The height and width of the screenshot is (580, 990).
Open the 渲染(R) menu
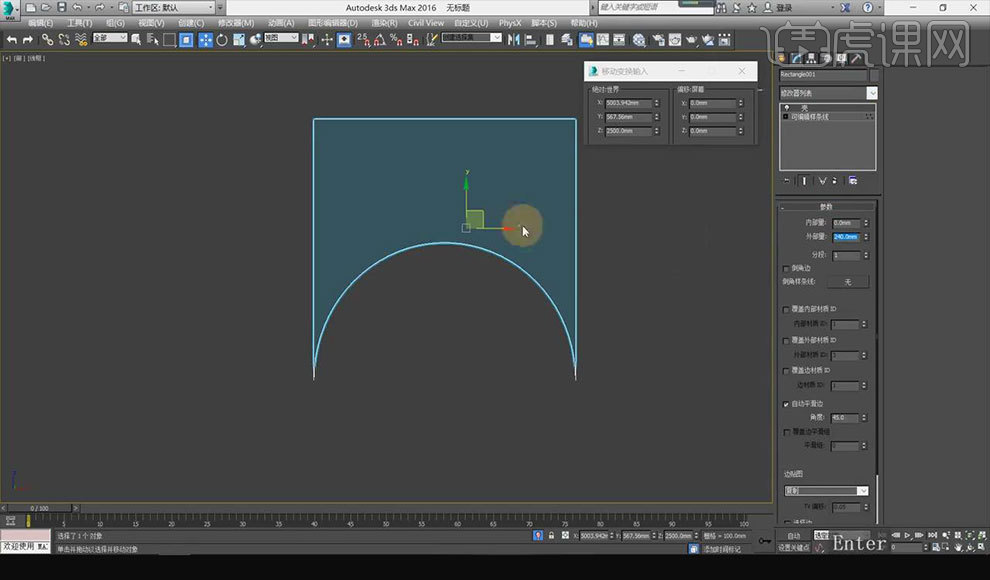[384, 23]
